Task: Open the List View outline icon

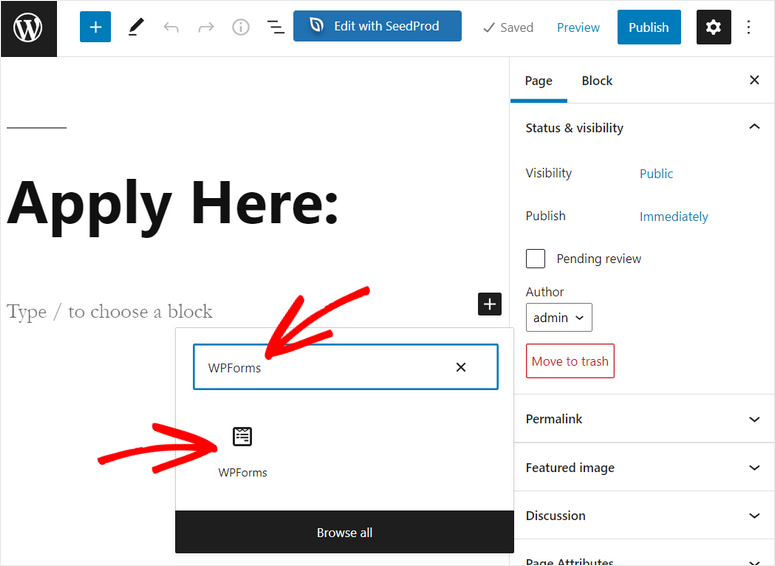Action: (x=275, y=27)
